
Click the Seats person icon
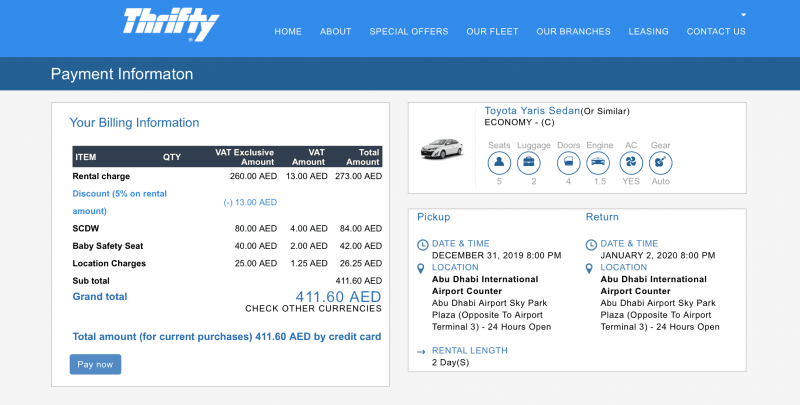[499, 163]
